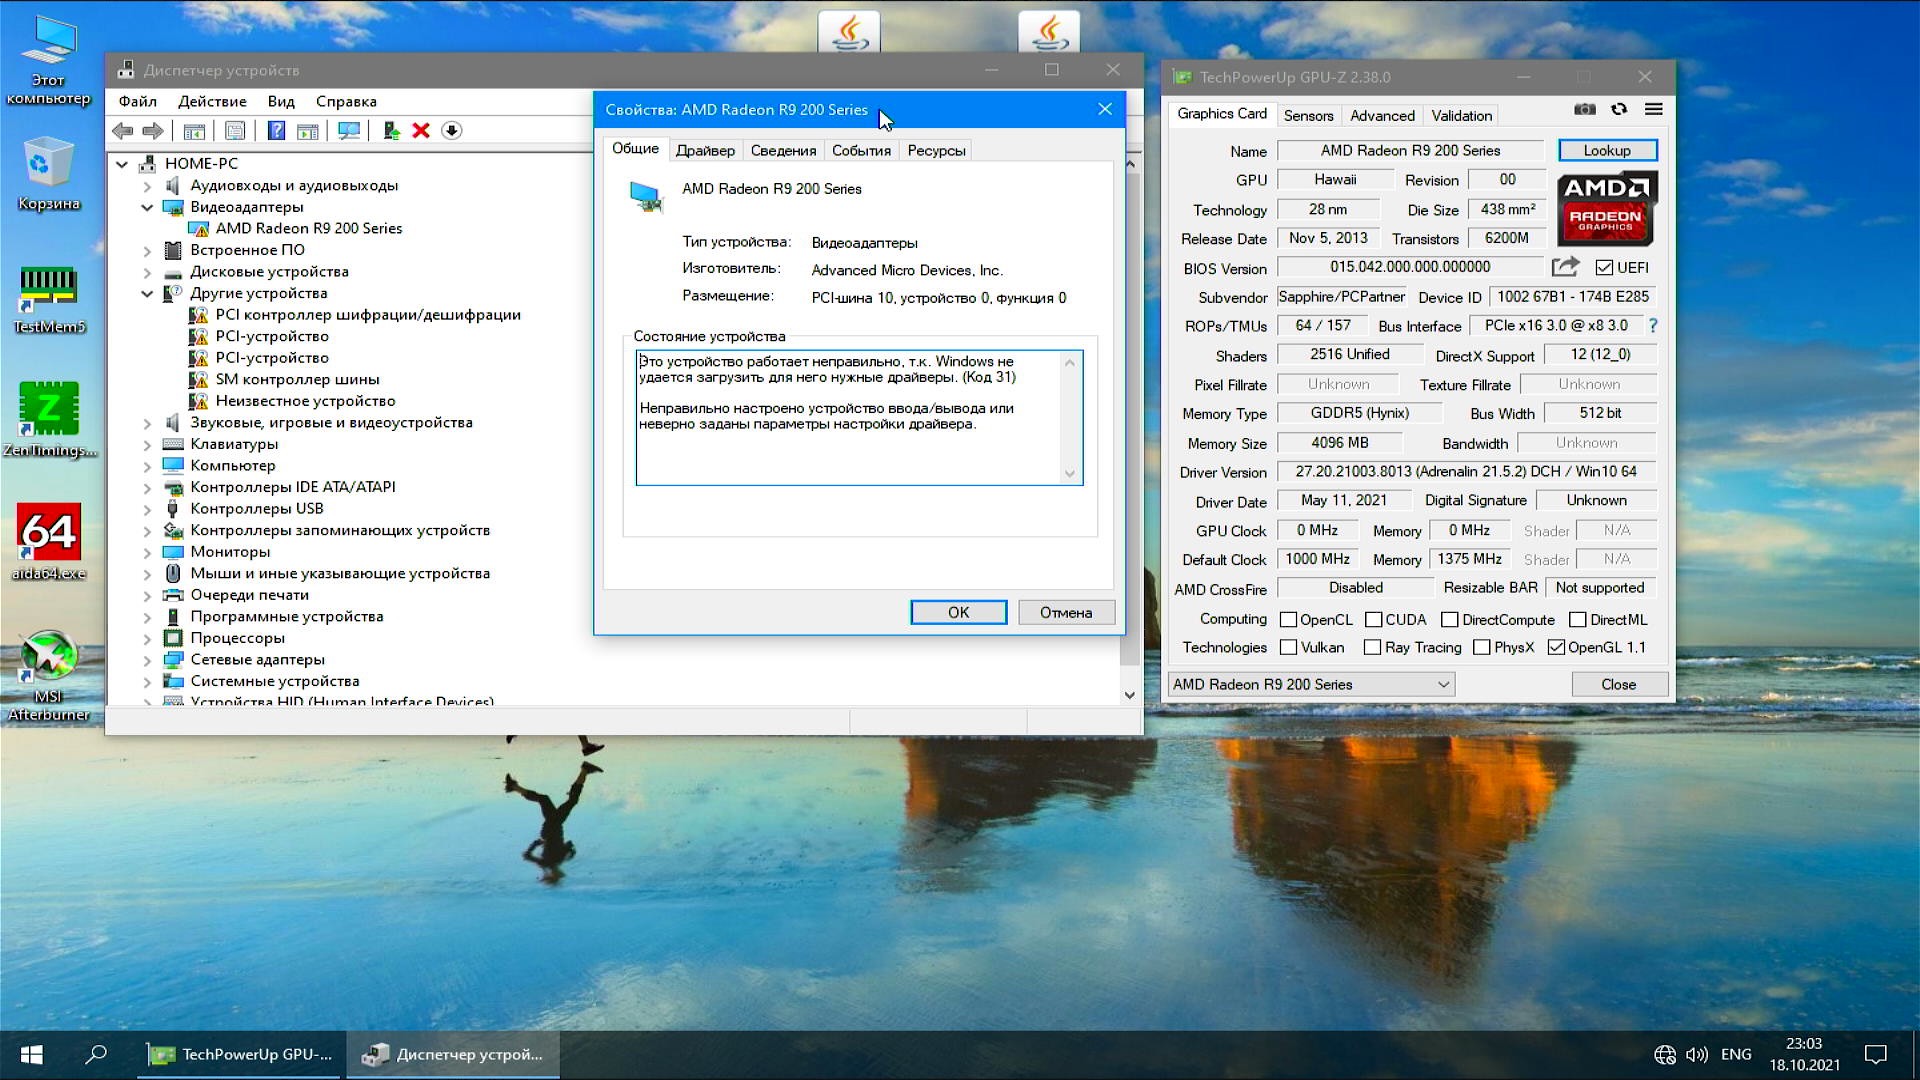
Task: Click the bus interface question mark icon
Action: pos(1653,326)
